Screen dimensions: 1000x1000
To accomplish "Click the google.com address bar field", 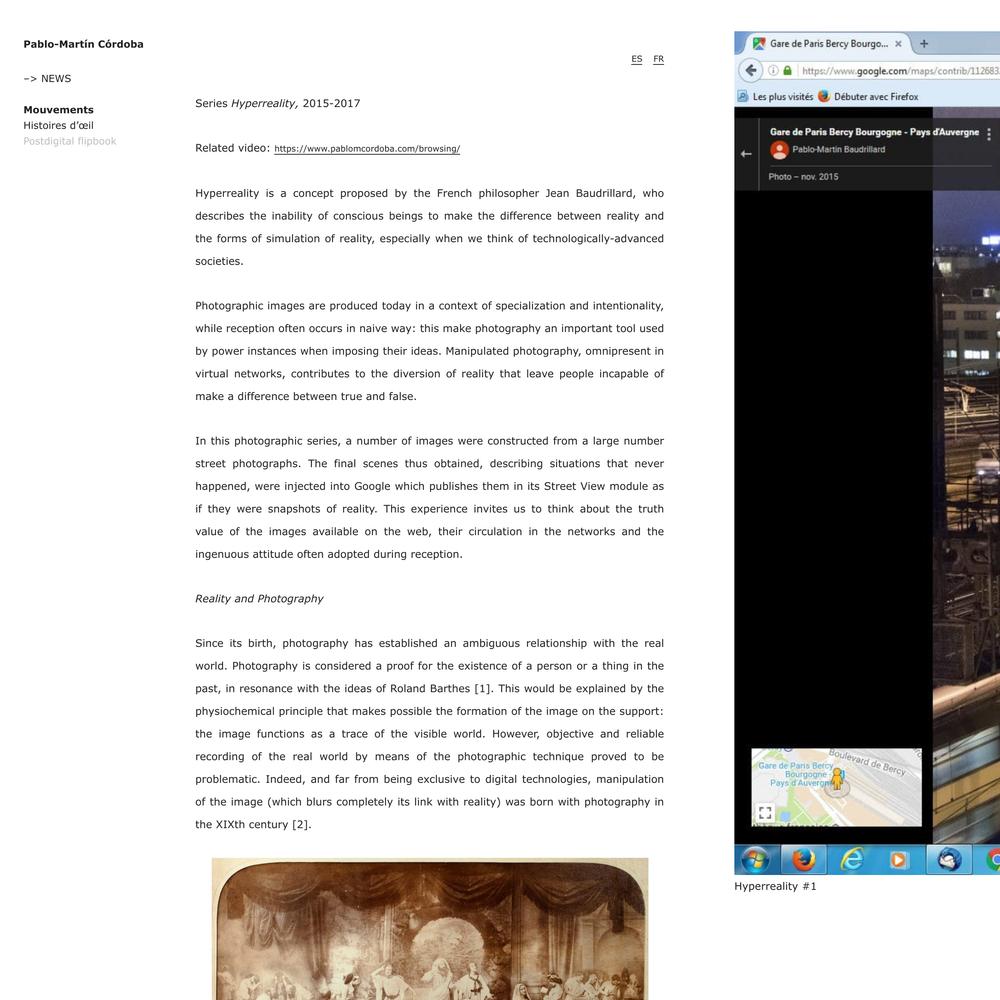I will point(899,71).
